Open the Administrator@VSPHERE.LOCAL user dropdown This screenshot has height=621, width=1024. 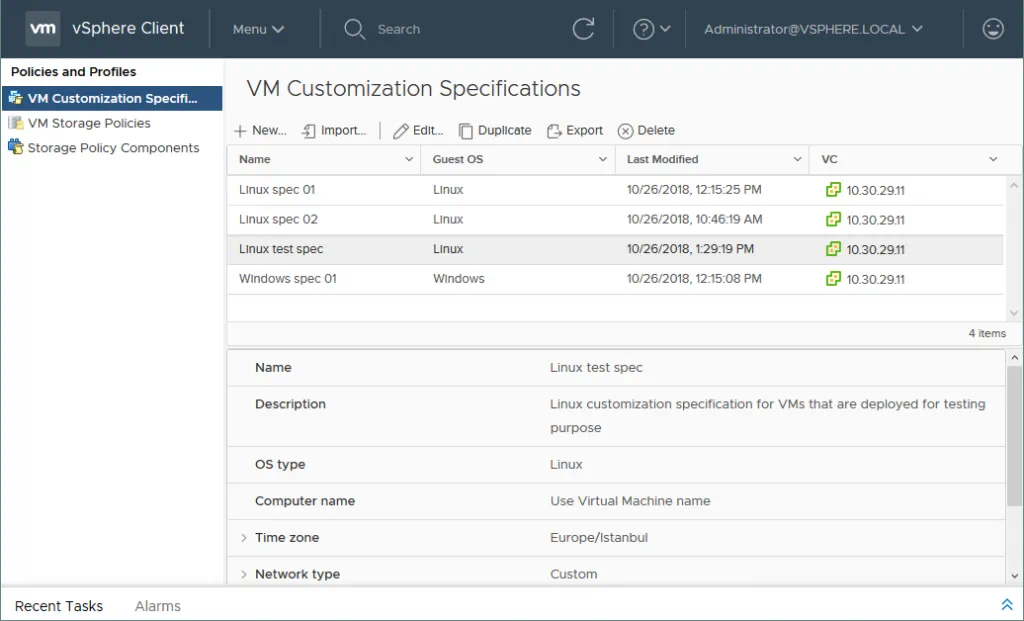(x=813, y=29)
